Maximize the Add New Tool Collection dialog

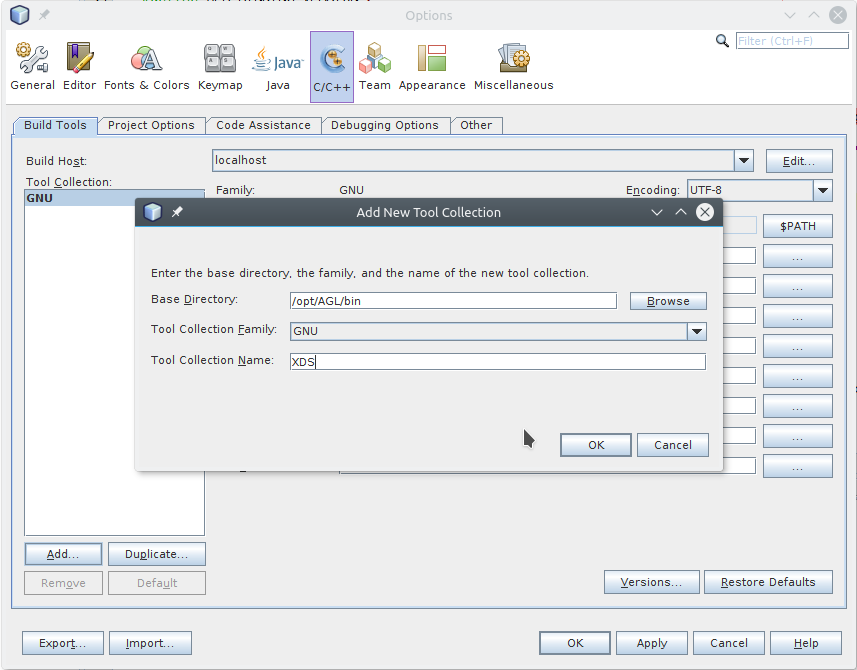[680, 212]
